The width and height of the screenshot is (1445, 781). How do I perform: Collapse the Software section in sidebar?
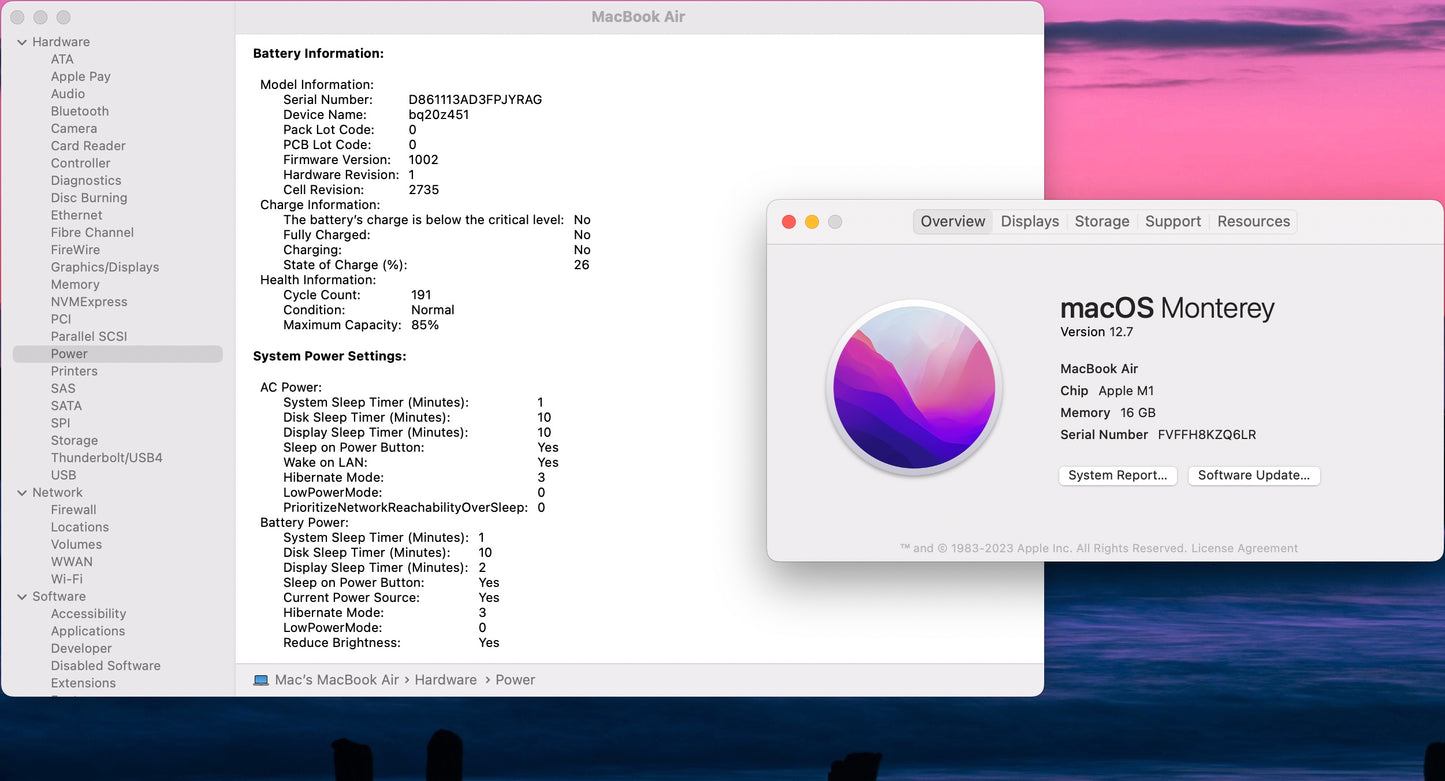[22, 597]
